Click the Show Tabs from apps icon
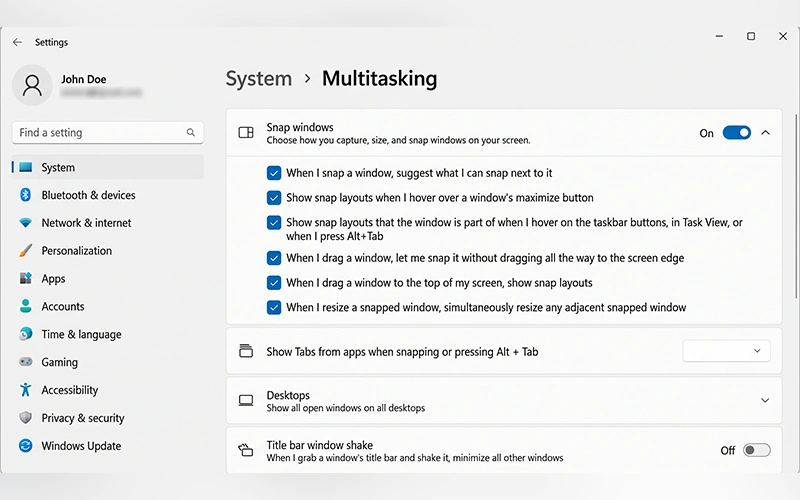 tap(246, 351)
